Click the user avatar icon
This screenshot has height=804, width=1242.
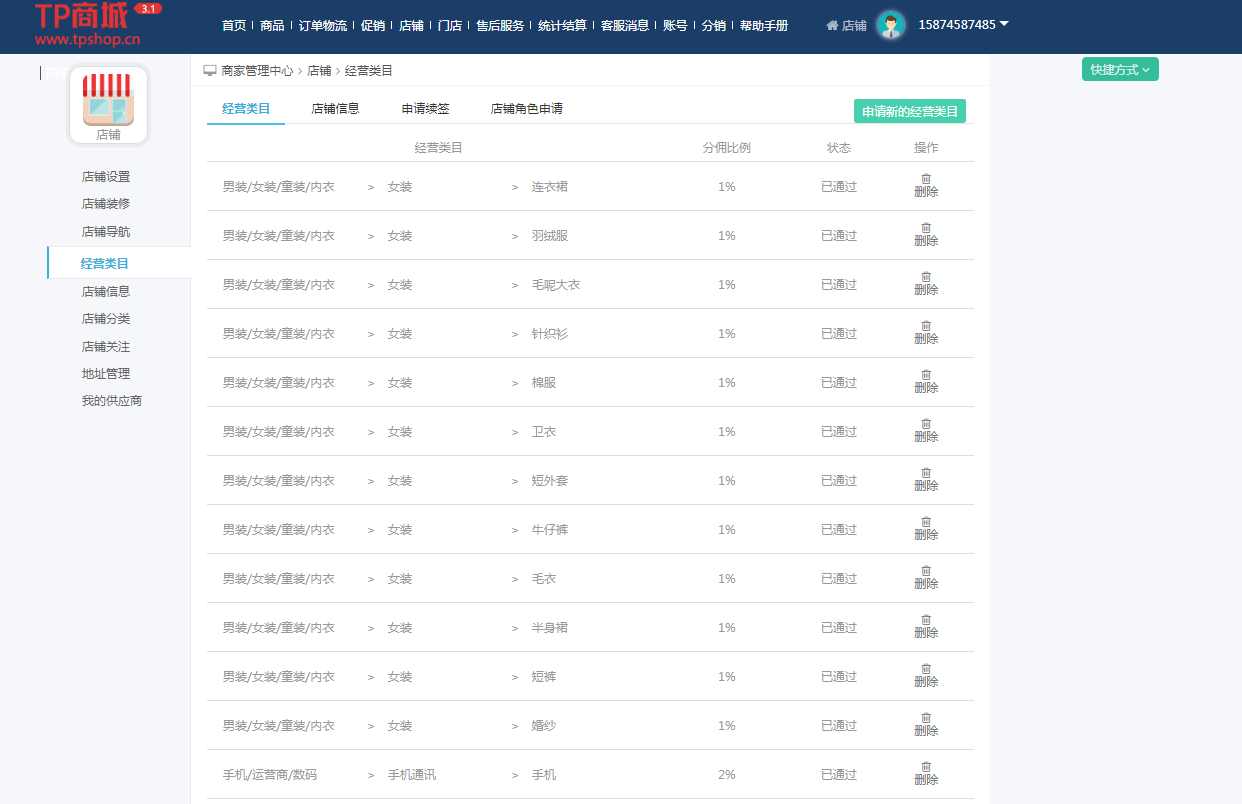(890, 25)
